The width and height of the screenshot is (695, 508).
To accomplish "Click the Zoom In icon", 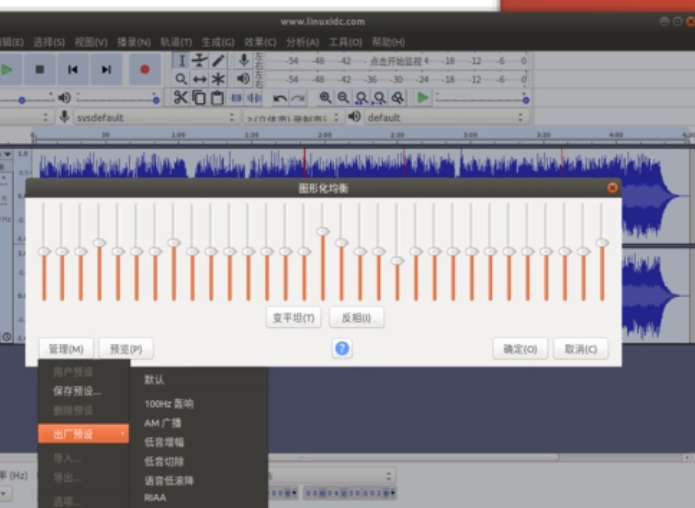I will point(325,98).
